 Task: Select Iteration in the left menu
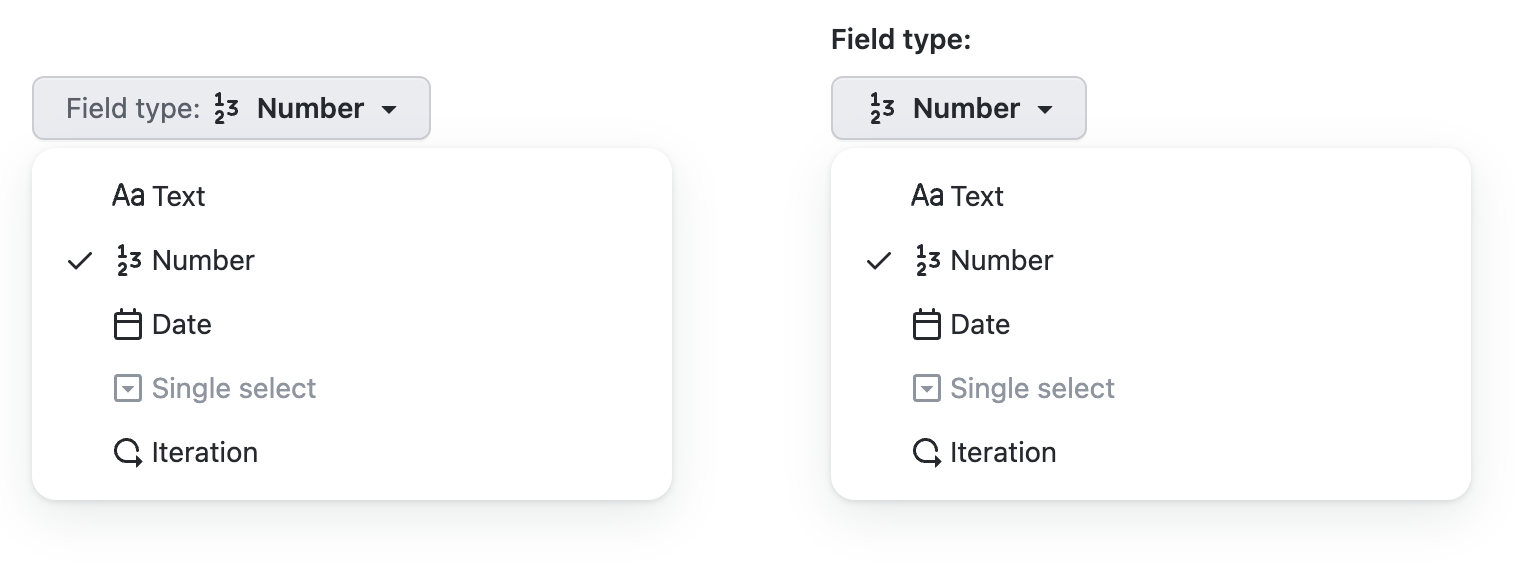pos(204,453)
